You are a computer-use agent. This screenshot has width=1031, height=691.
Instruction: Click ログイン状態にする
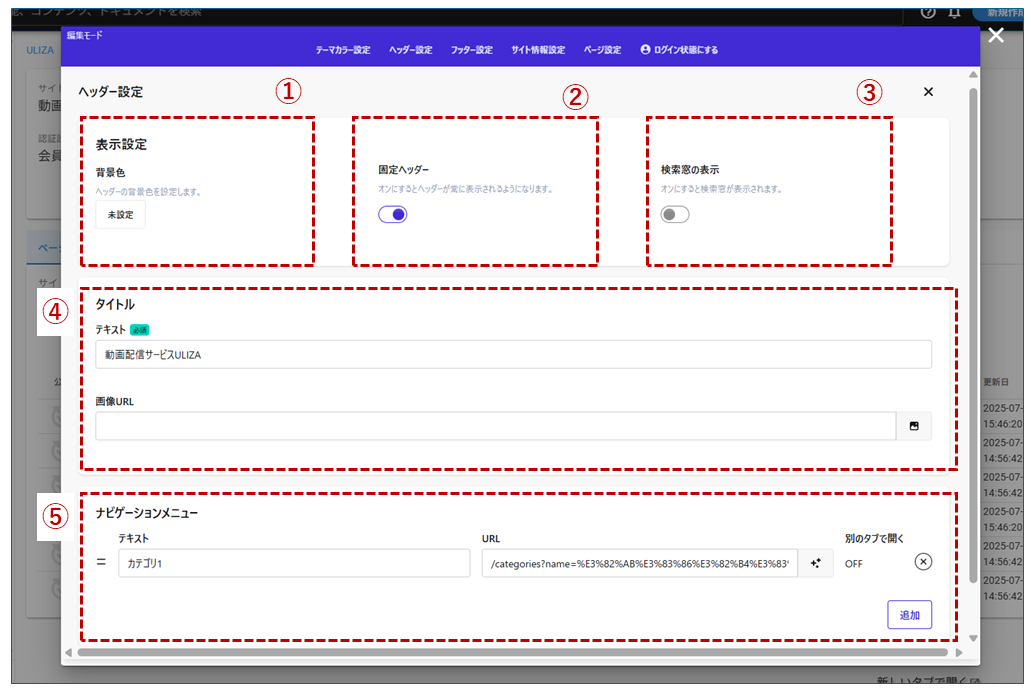click(679, 50)
